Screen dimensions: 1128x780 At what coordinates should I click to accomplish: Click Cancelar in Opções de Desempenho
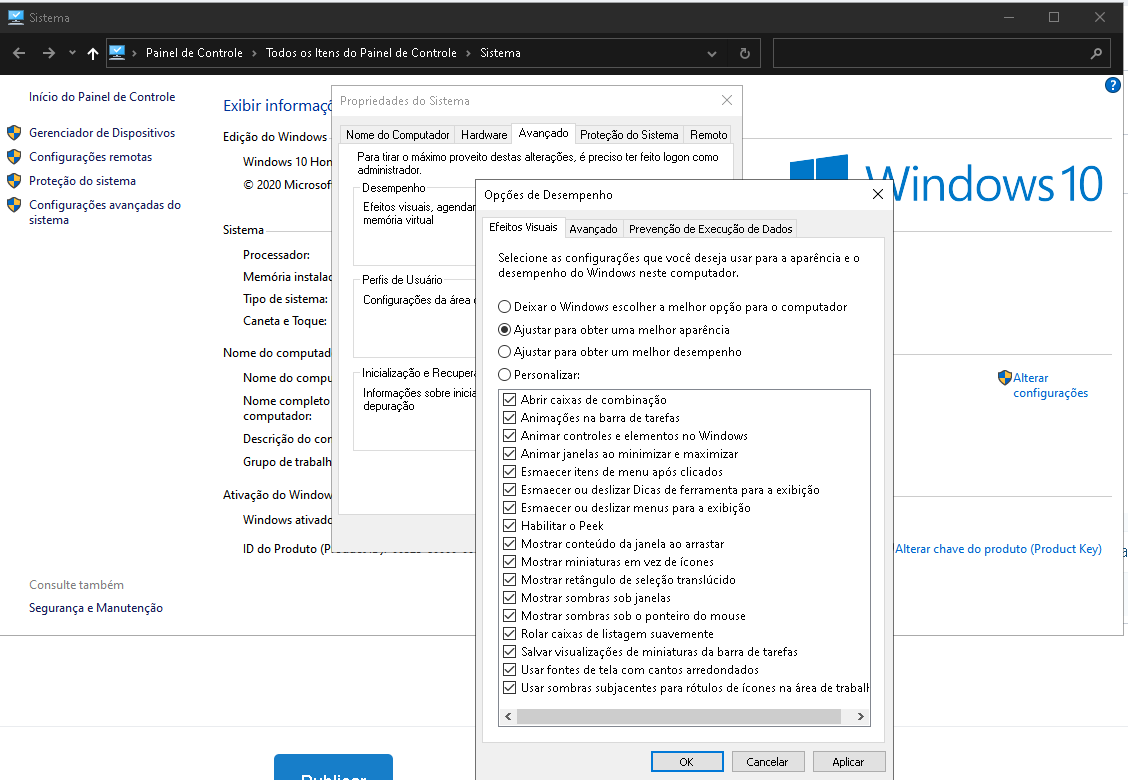click(768, 762)
